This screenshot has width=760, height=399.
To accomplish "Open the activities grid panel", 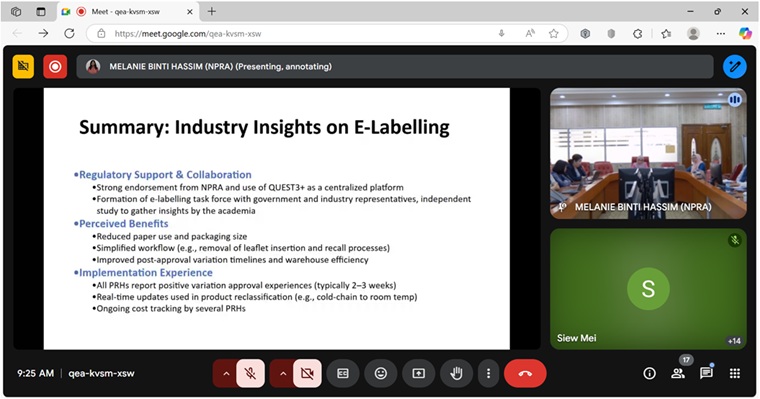I will (x=735, y=373).
